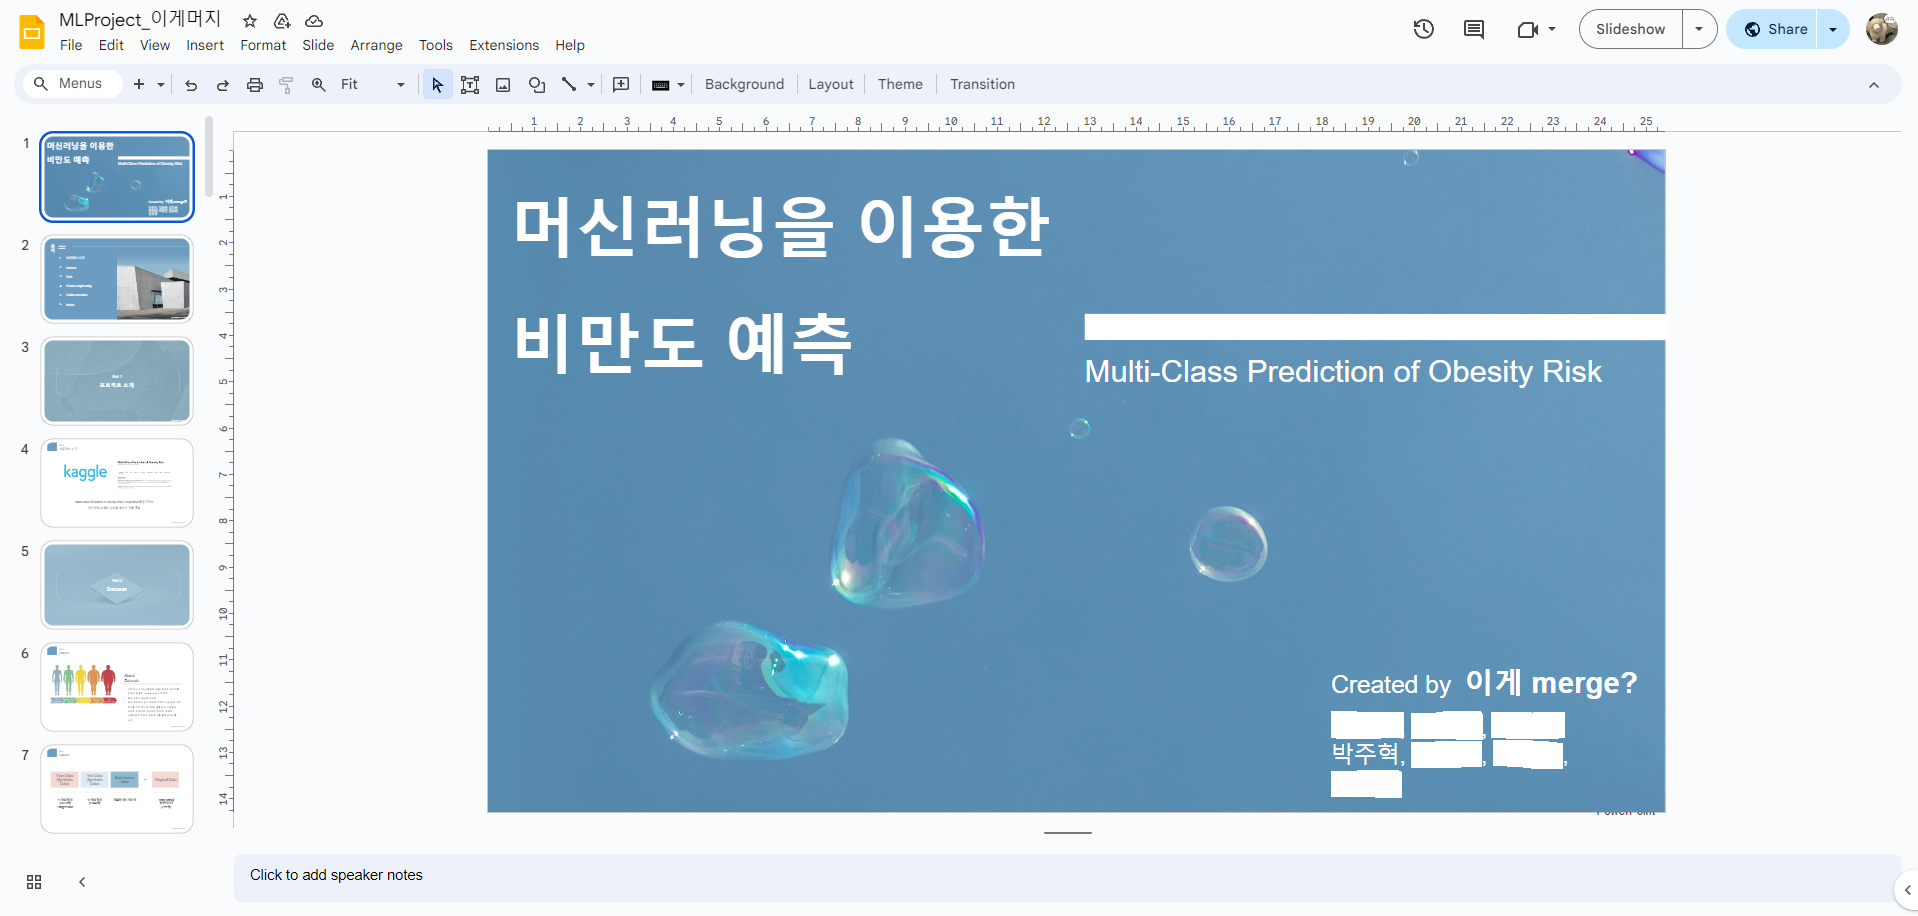Viewport: 1918px width, 916px height.
Task: Select the Line tool
Action: 569,84
